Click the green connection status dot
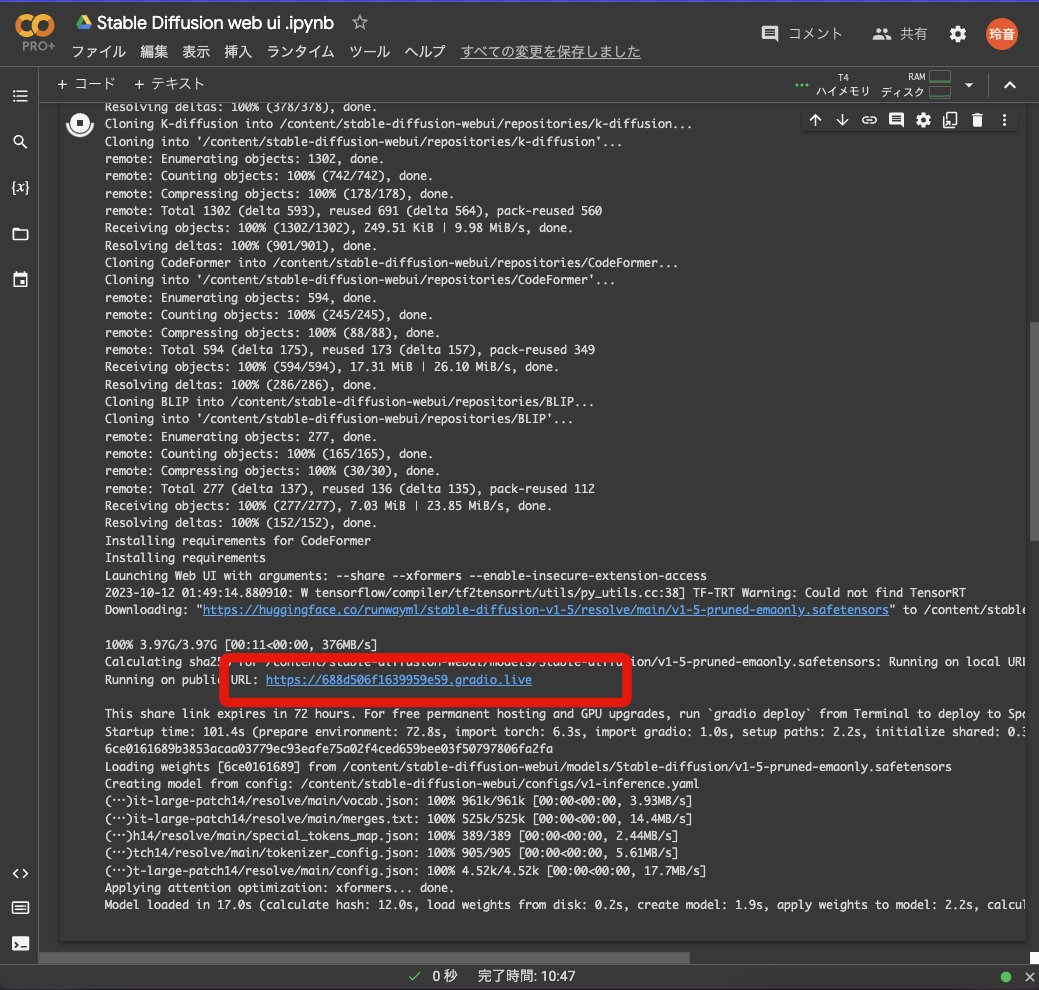The width and height of the screenshot is (1039, 990). point(1006,977)
